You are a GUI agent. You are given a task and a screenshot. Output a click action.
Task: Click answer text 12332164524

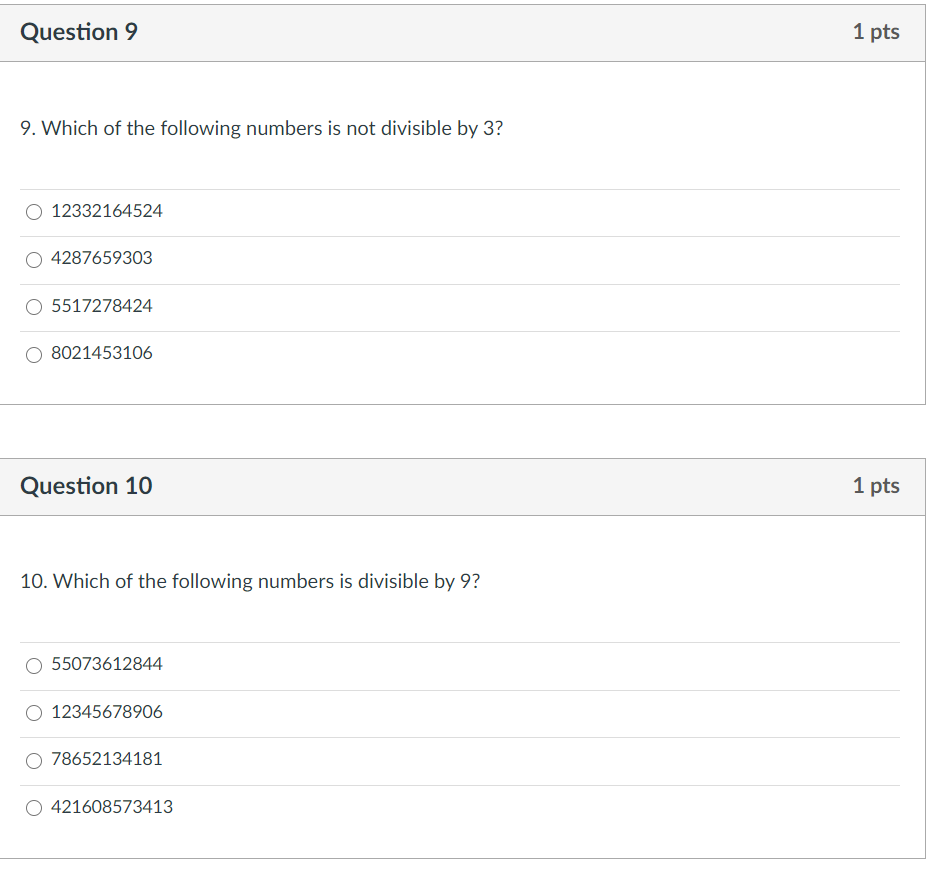(x=106, y=211)
